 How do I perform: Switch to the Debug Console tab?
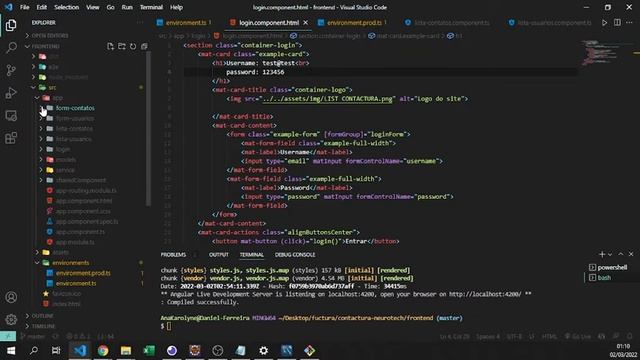pos(295,255)
